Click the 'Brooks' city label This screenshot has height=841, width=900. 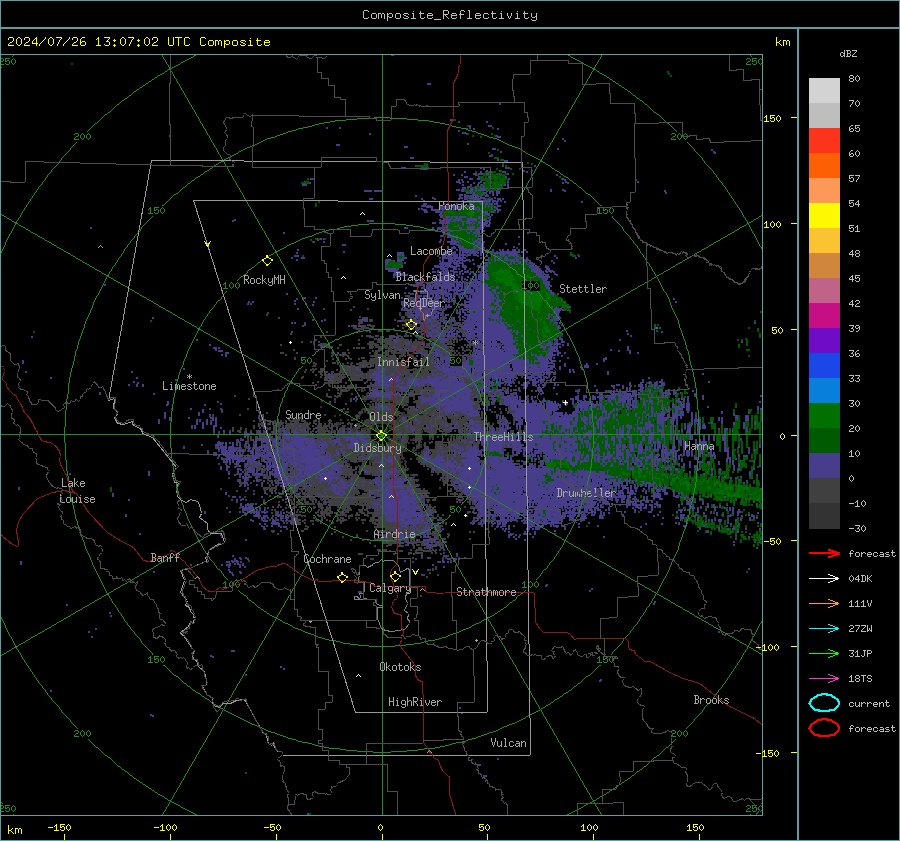[711, 700]
